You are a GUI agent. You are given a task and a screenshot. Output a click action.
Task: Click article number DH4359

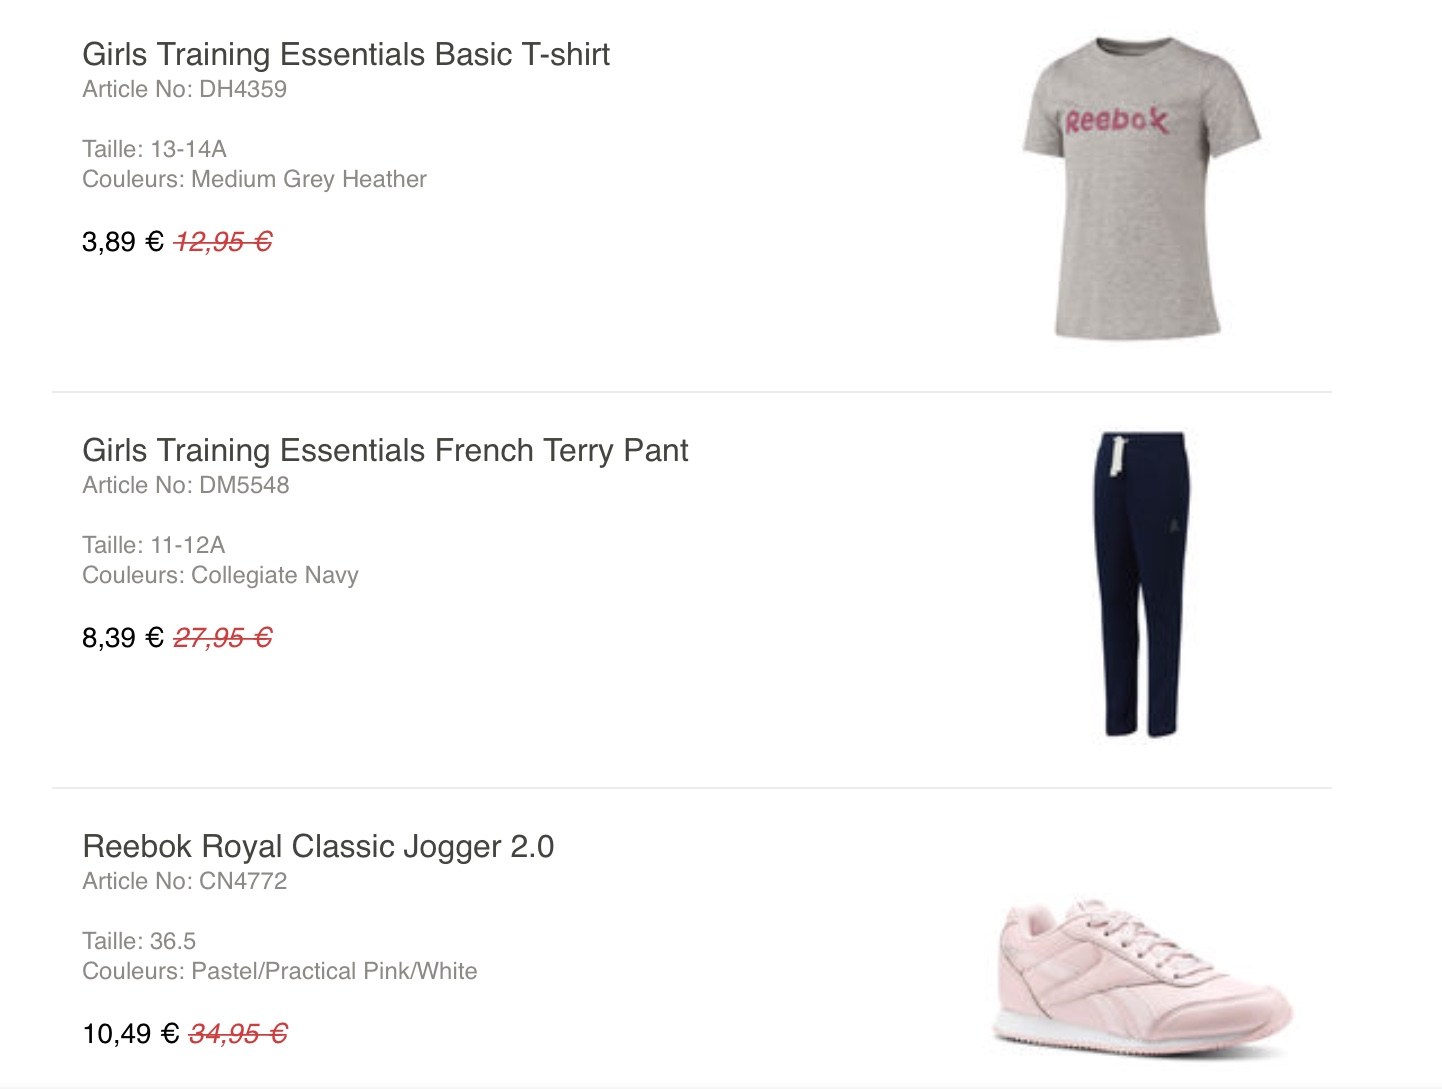pyautogui.click(x=184, y=89)
